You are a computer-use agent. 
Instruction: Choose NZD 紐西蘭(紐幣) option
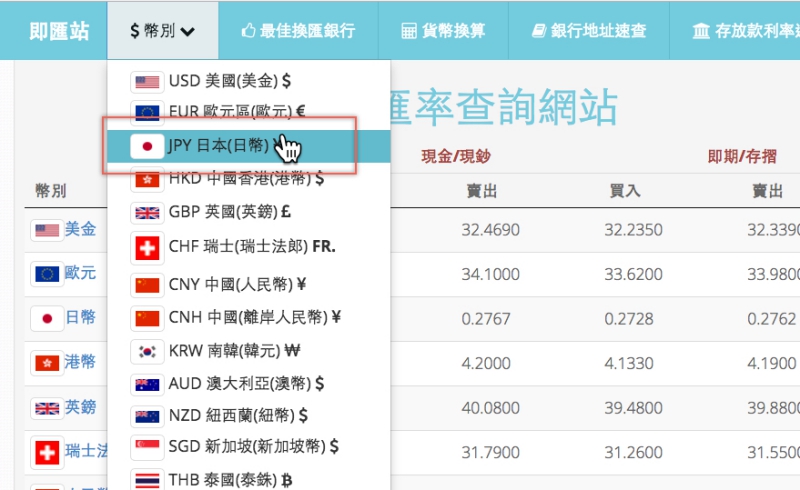[249, 415]
